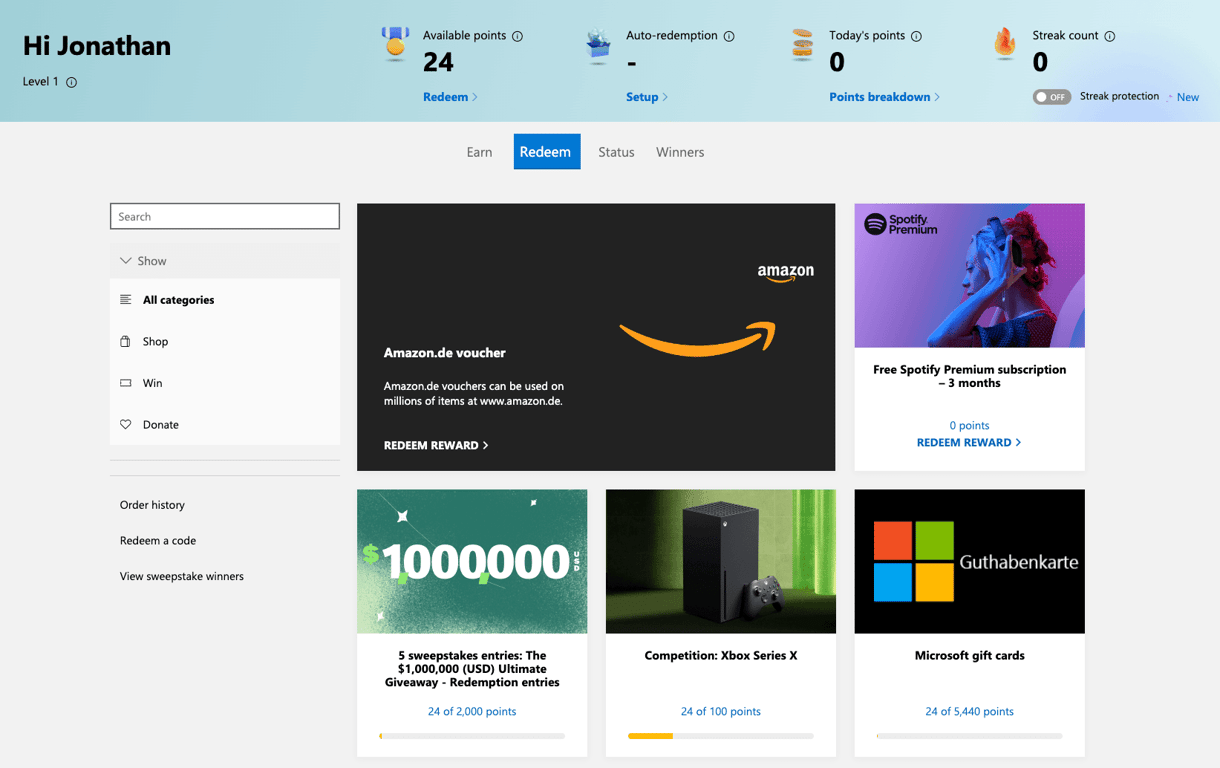The height and width of the screenshot is (768, 1220).
Task: Click the 'Hi Jonathan' greeting
Action: coord(97,46)
